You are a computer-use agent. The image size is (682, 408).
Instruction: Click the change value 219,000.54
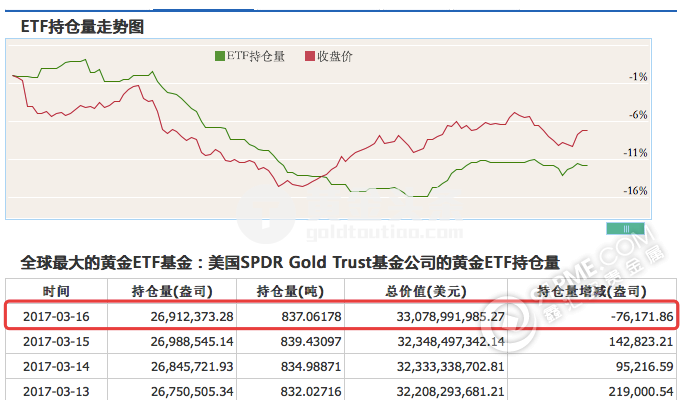(x=641, y=391)
